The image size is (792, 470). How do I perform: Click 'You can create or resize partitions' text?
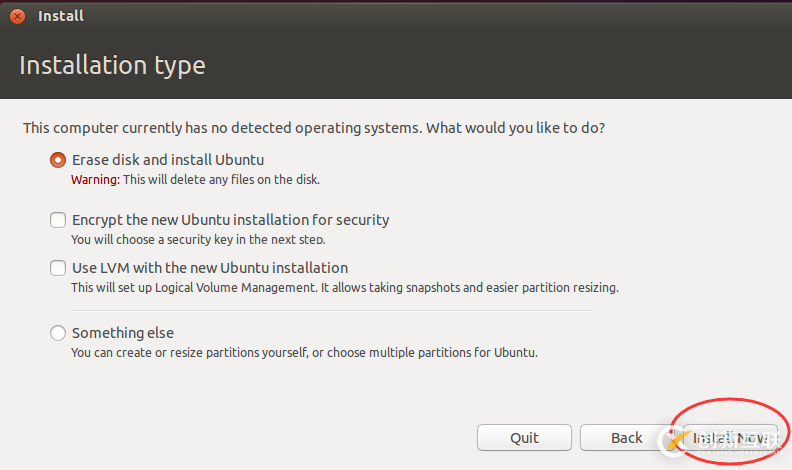coord(304,352)
